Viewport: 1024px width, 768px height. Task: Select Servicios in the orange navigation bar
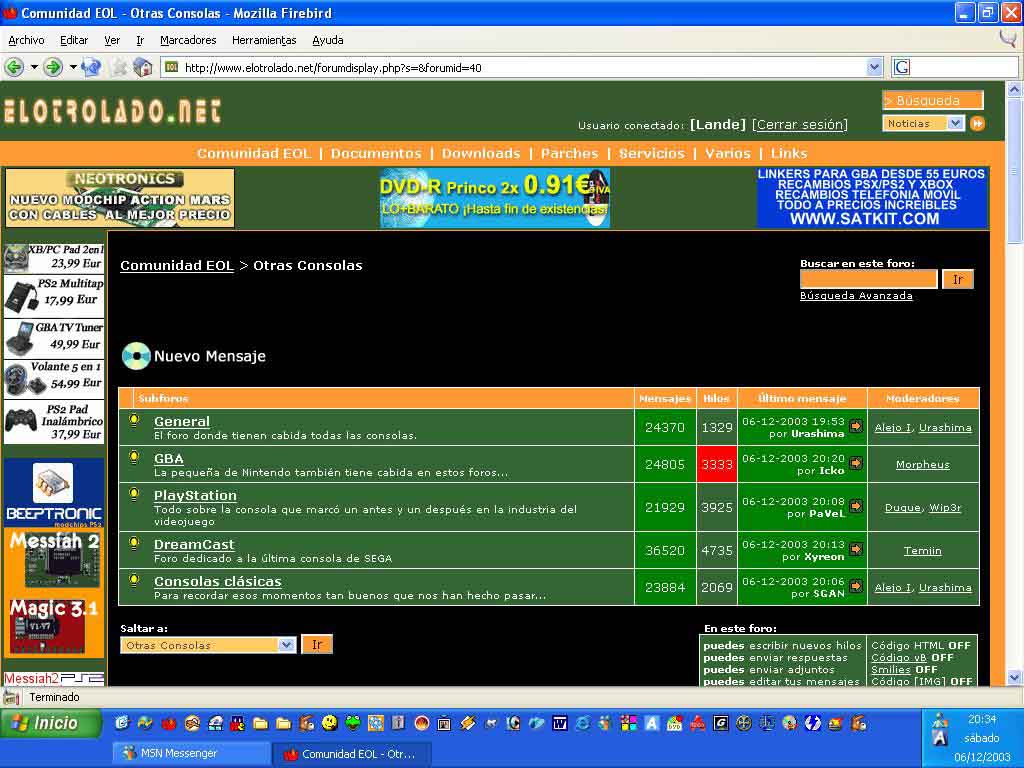point(652,153)
